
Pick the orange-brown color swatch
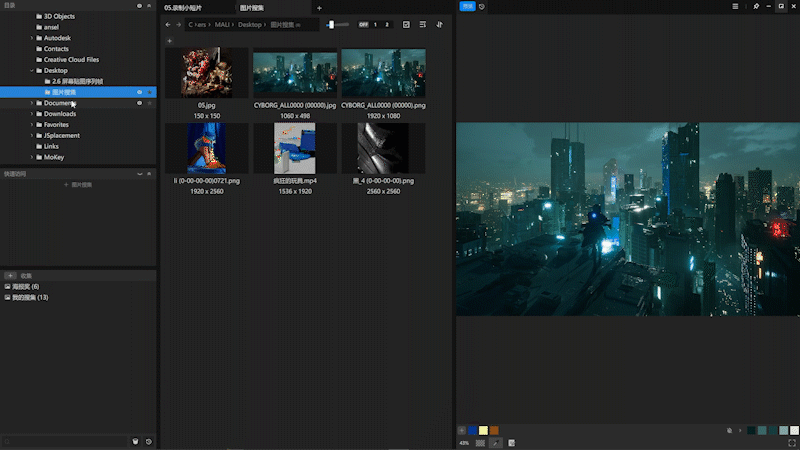pos(494,431)
